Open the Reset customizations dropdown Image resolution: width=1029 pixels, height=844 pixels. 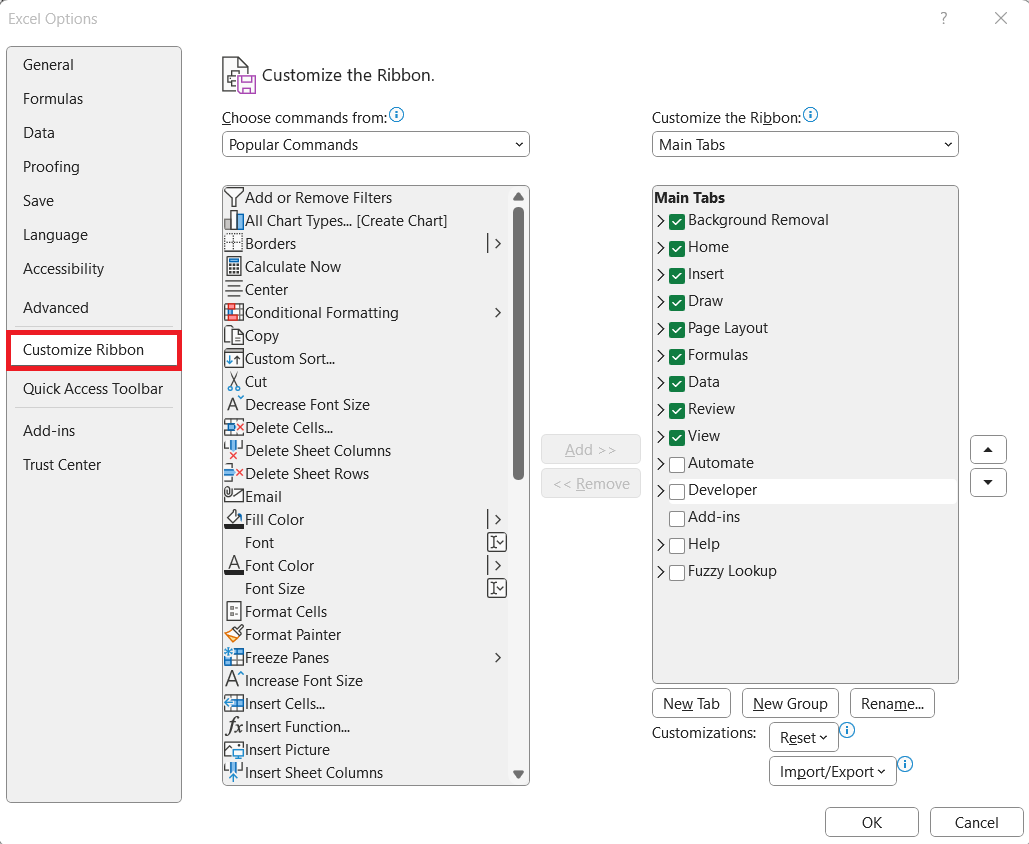803,737
